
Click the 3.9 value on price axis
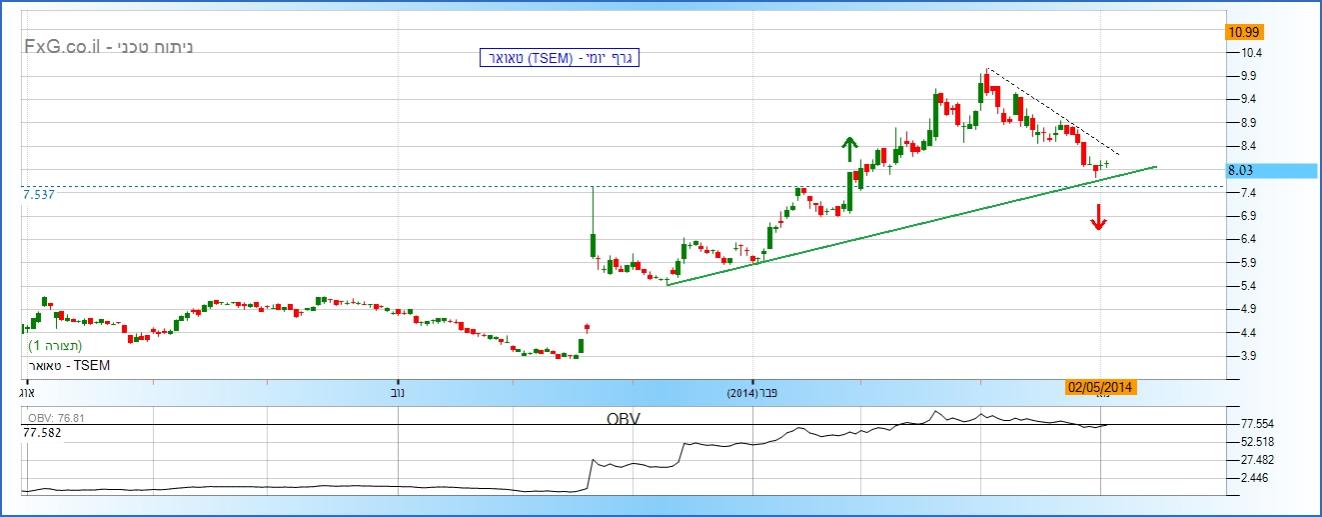tap(1248, 356)
